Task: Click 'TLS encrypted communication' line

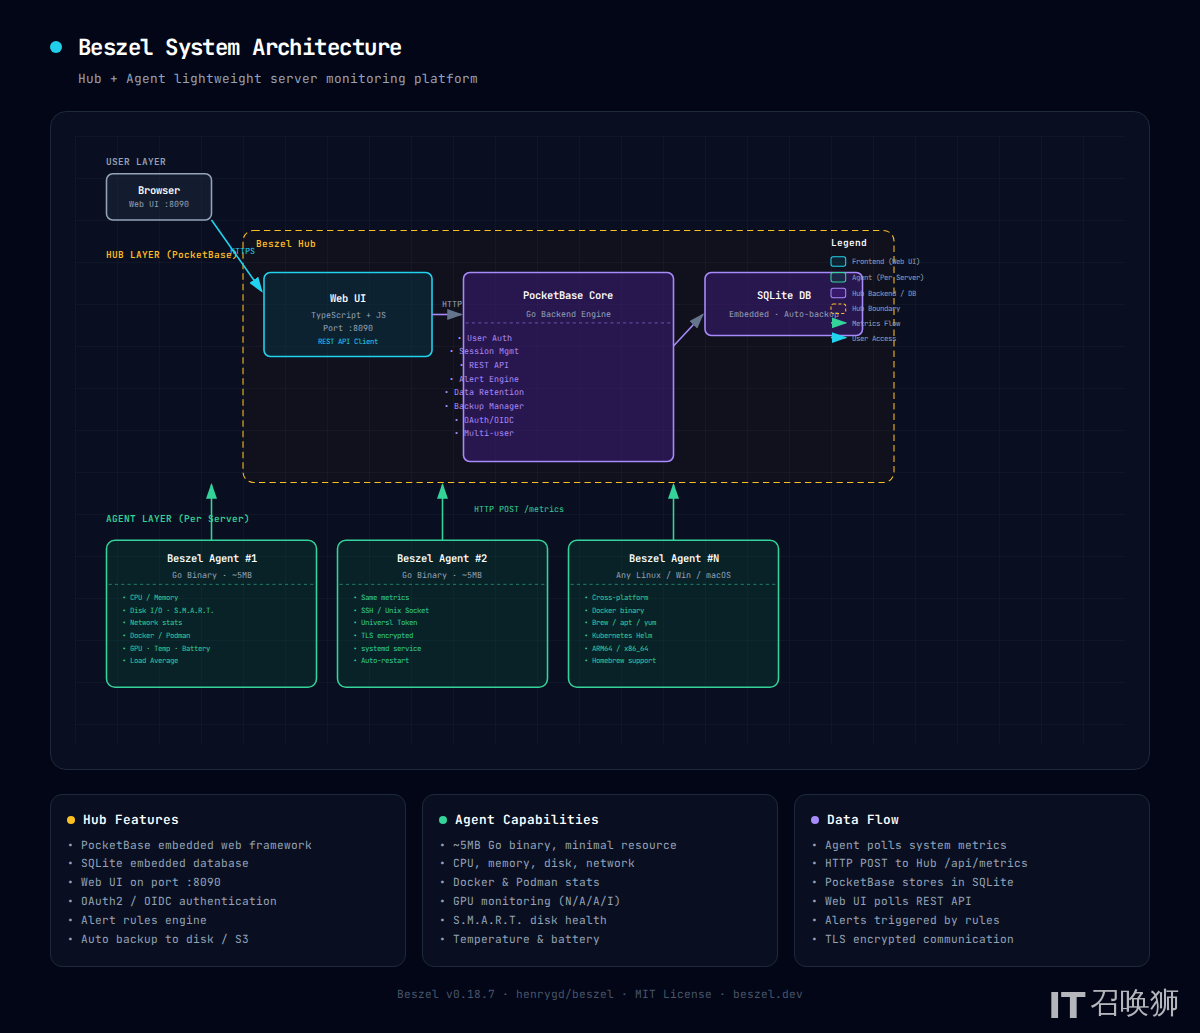Action: [919, 939]
